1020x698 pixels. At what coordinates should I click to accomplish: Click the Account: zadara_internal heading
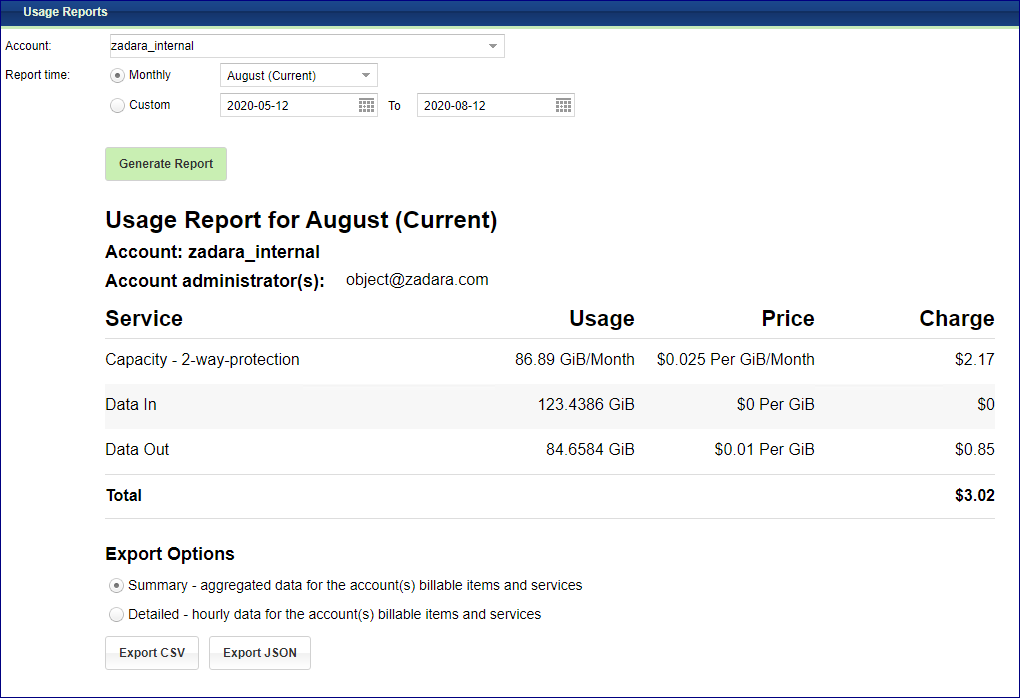(x=212, y=252)
